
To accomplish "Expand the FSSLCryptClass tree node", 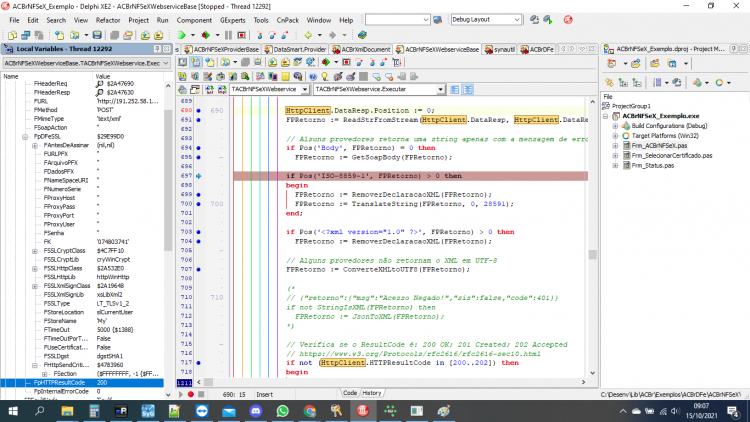I will click(x=35, y=251).
